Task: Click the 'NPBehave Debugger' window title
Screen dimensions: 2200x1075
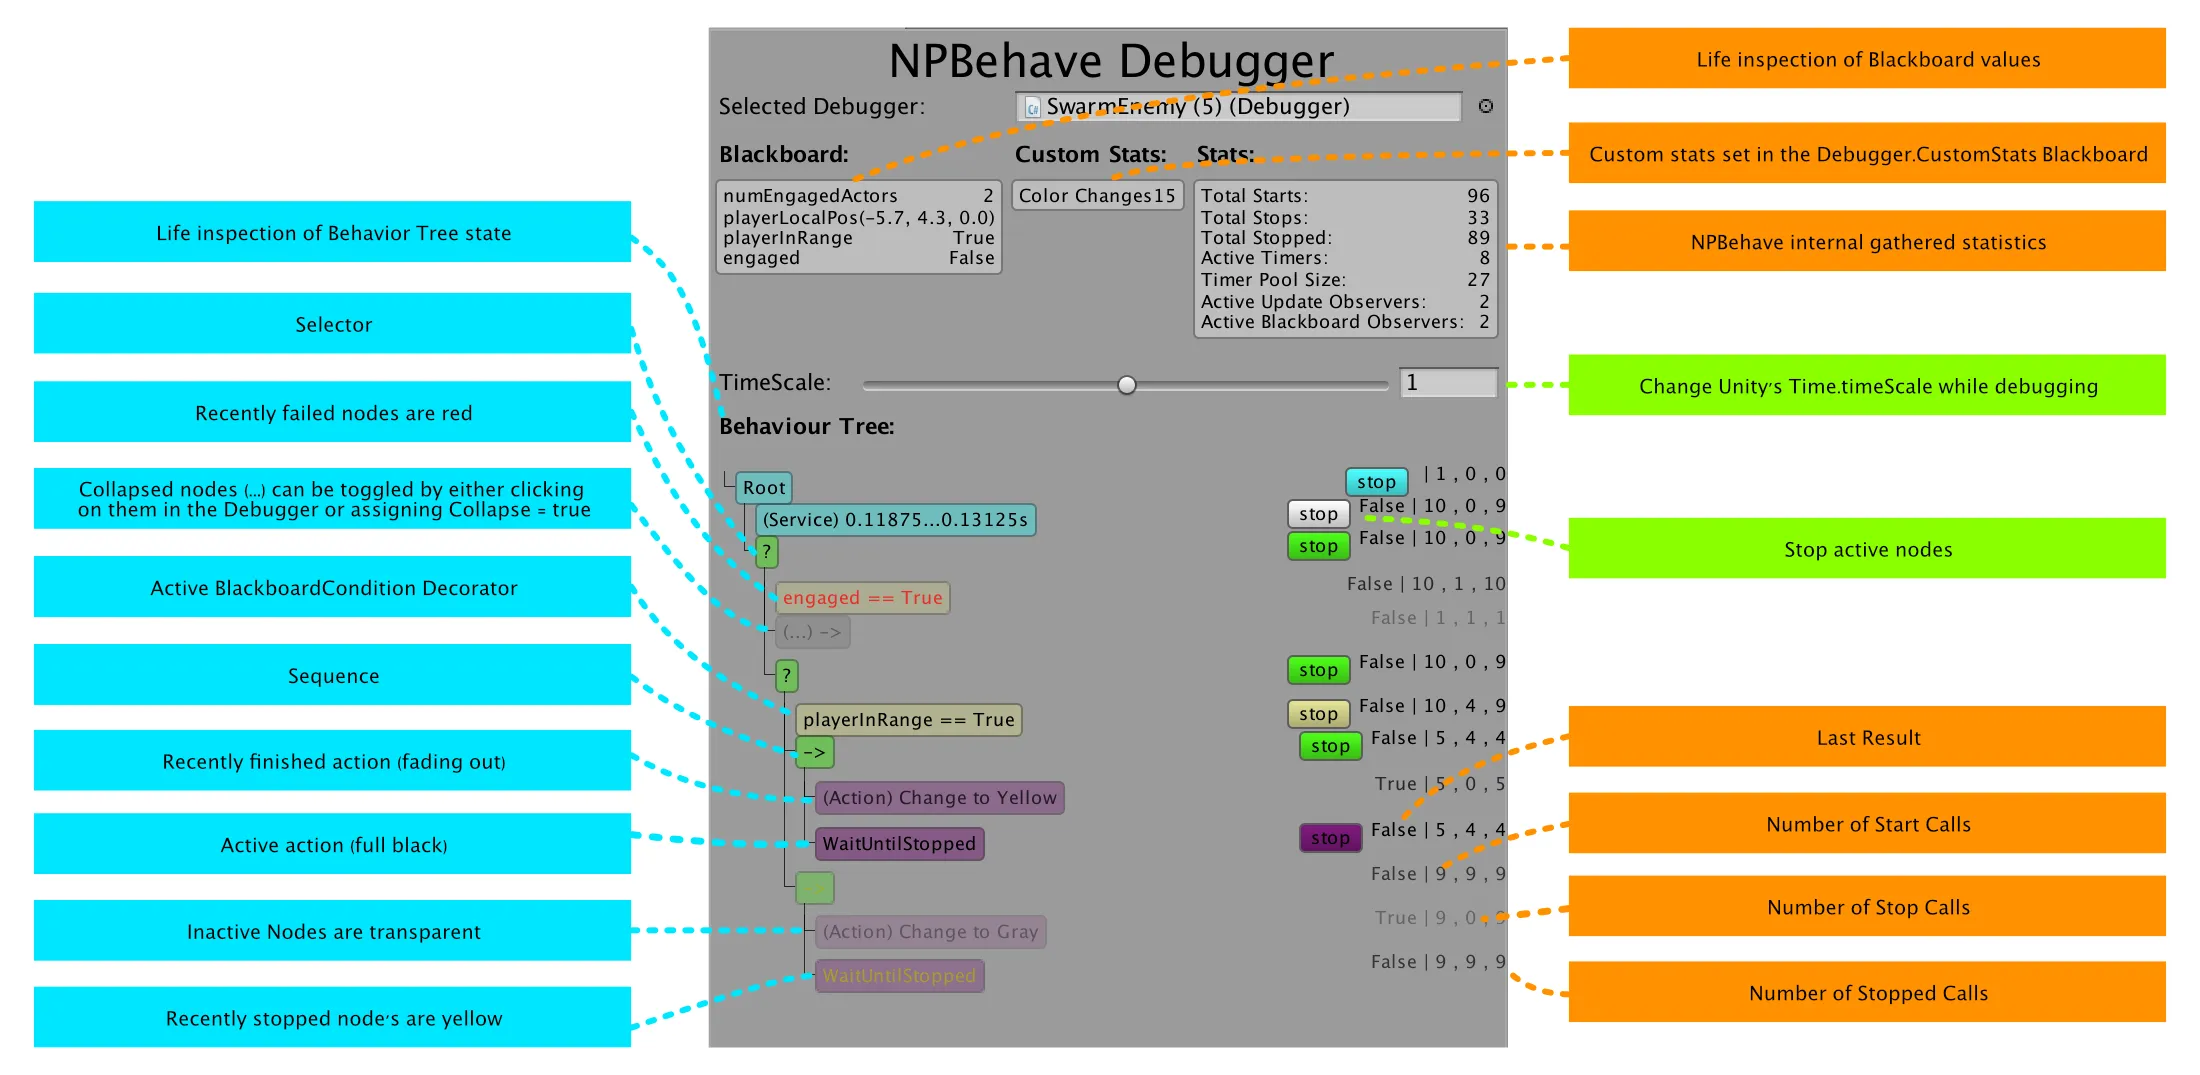Action: coord(1111,61)
